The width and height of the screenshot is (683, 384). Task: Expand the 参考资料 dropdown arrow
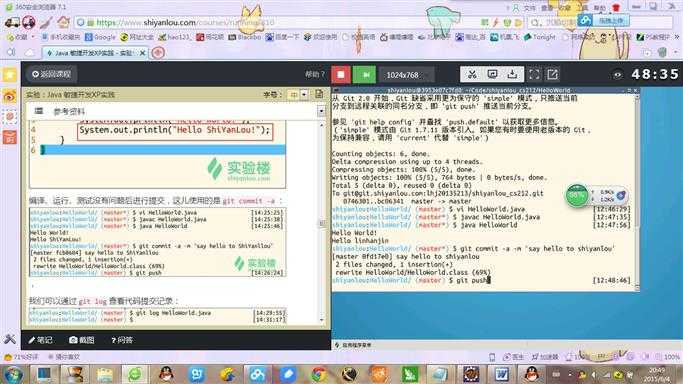click(x=321, y=111)
